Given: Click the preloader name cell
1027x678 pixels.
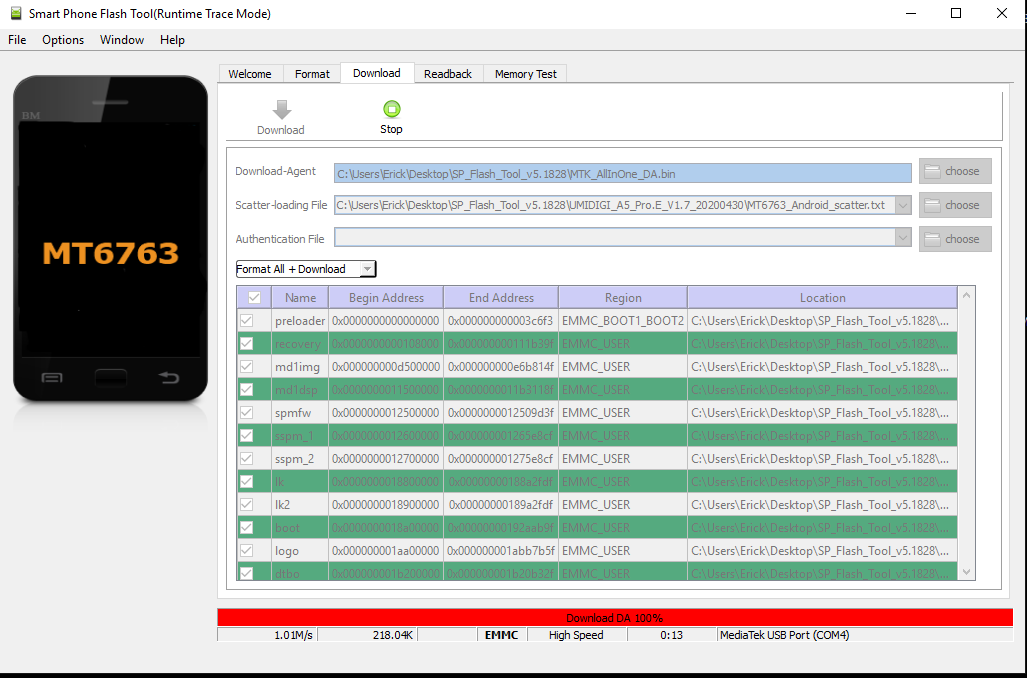Looking at the screenshot, I should (x=300, y=320).
